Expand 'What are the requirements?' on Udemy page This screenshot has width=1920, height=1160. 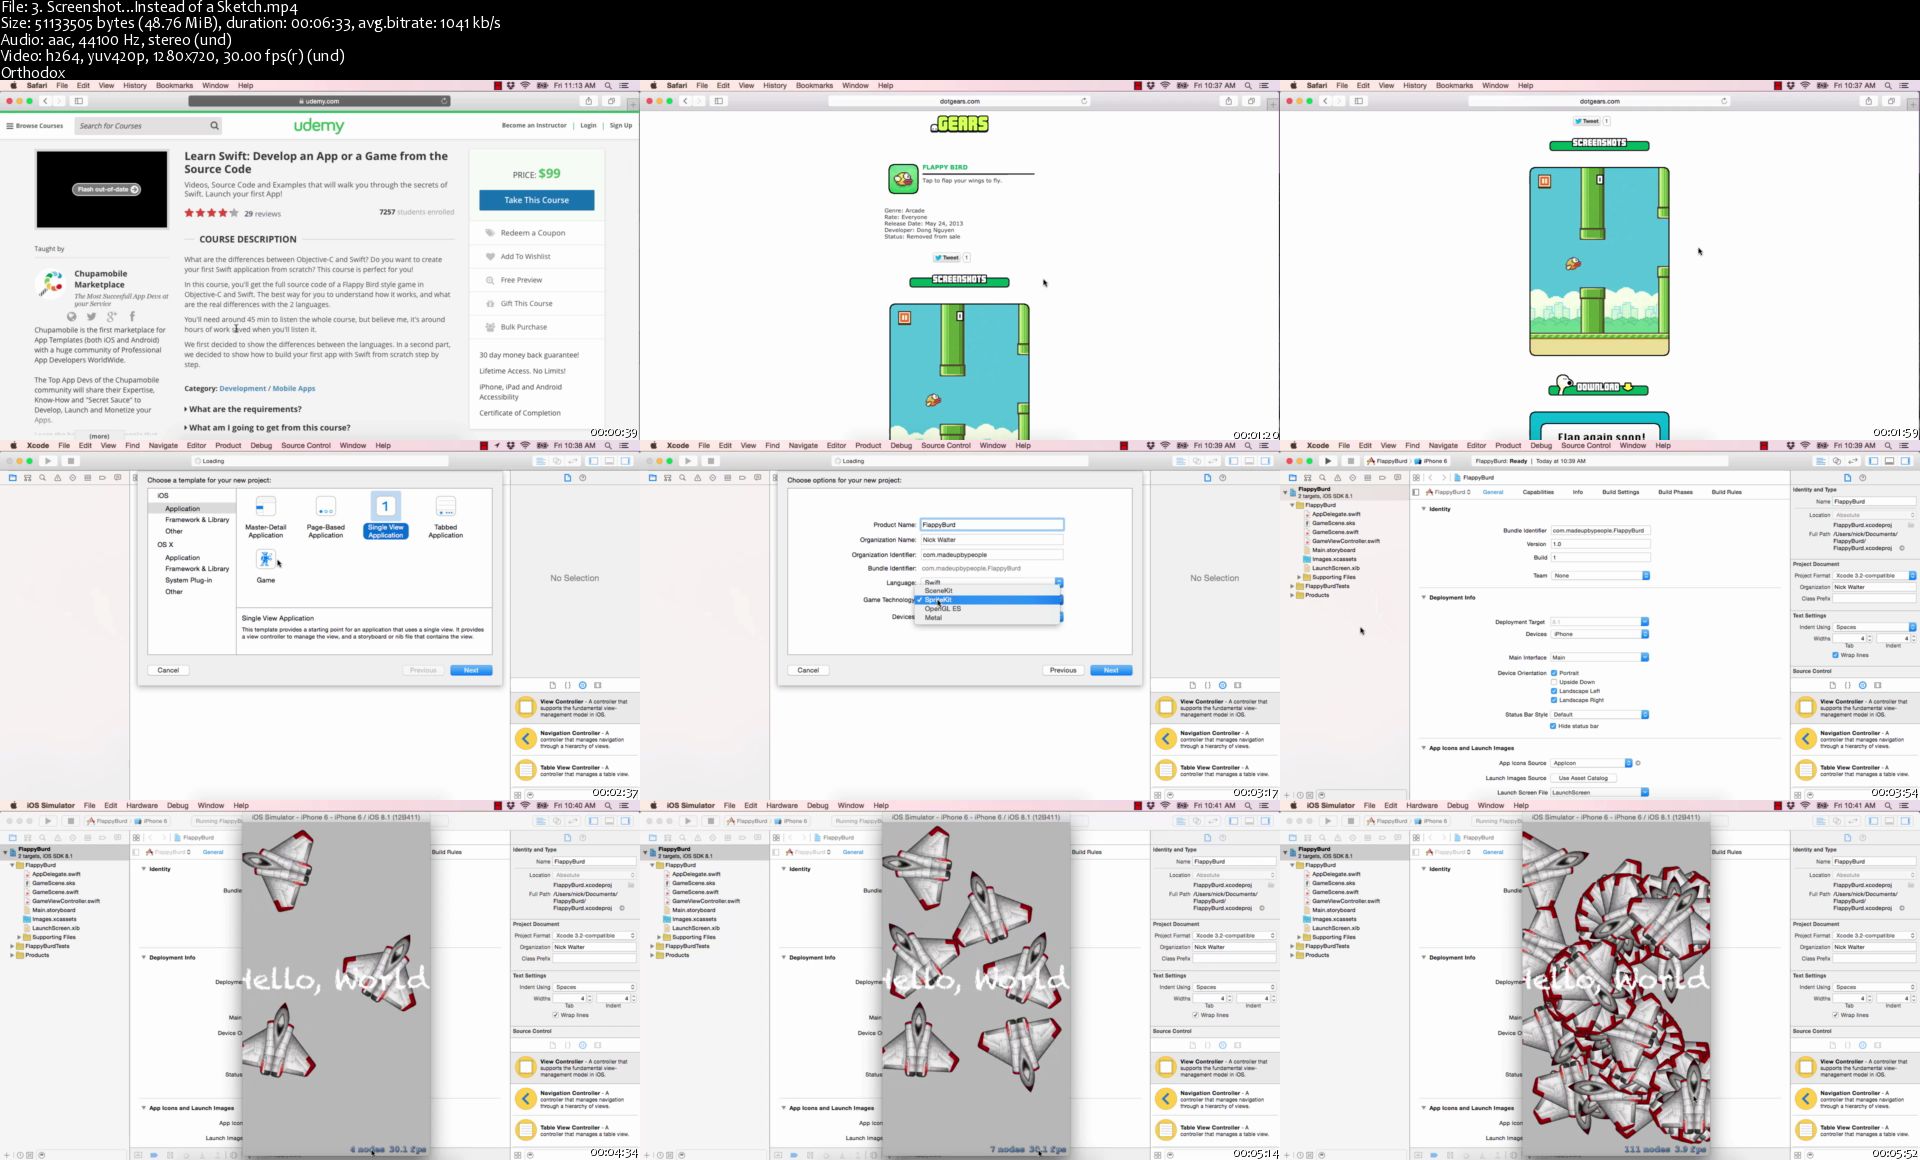tap(245, 409)
